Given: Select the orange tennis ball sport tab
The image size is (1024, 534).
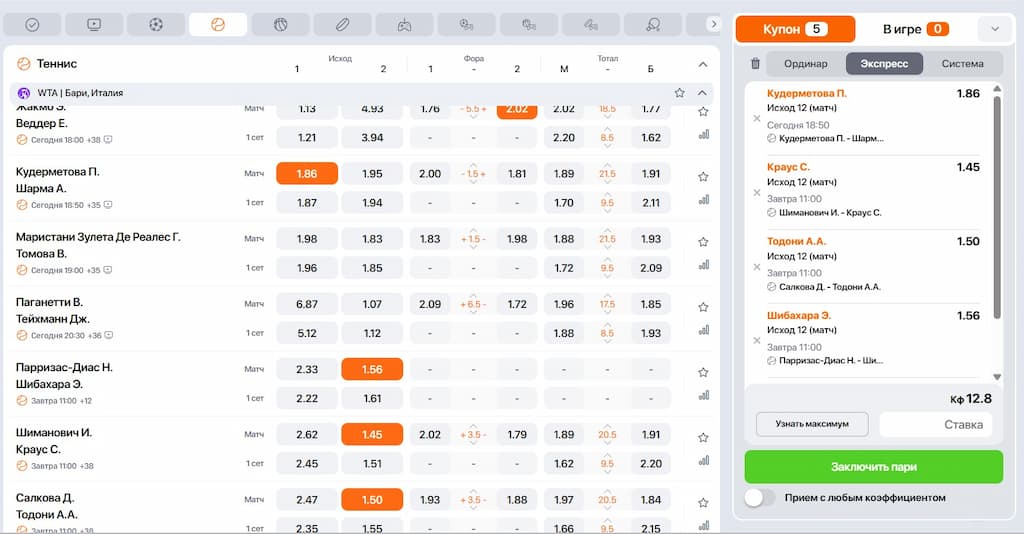Looking at the screenshot, I should tap(218, 25).
